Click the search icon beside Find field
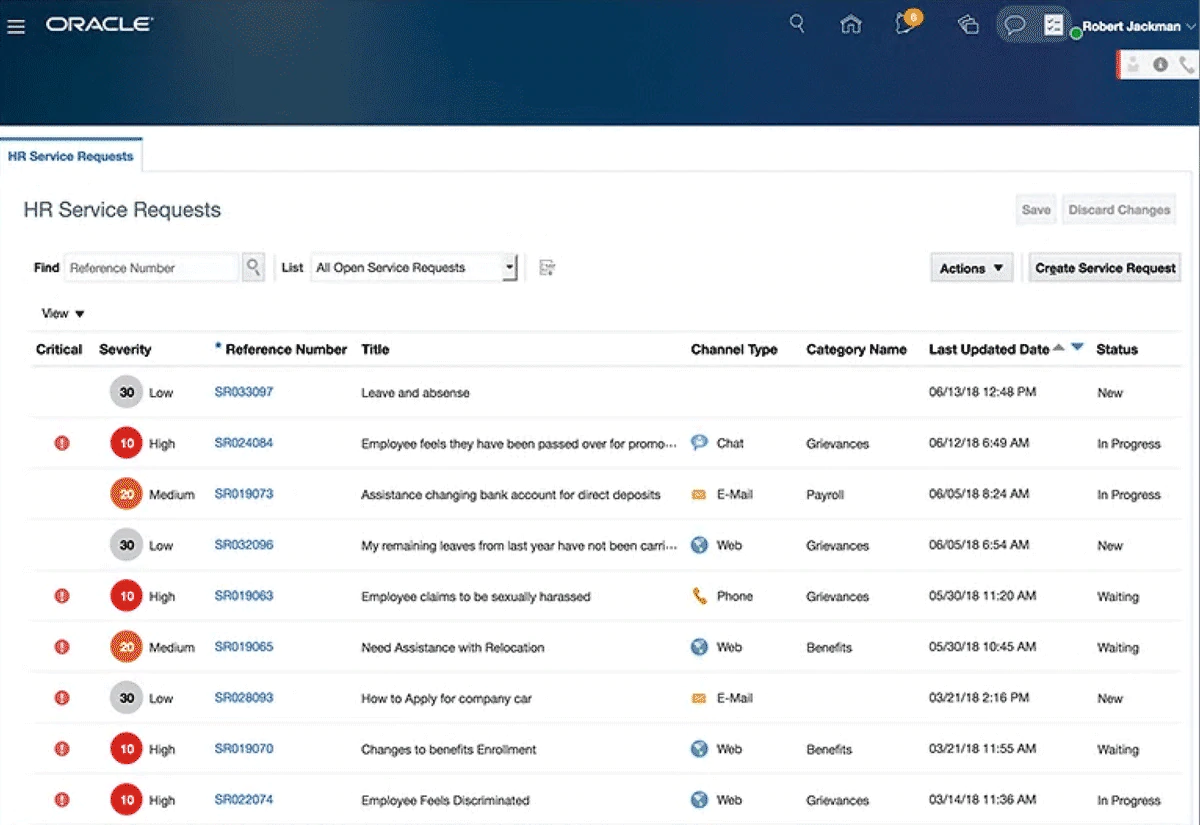 (x=253, y=267)
